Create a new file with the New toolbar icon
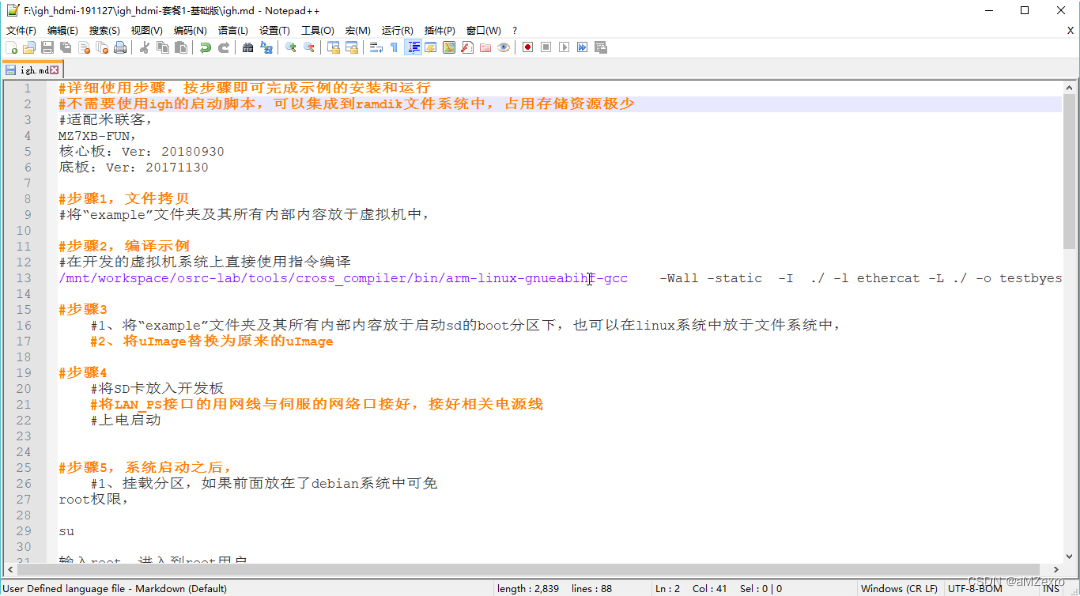This screenshot has width=1080, height=596. click(12, 48)
